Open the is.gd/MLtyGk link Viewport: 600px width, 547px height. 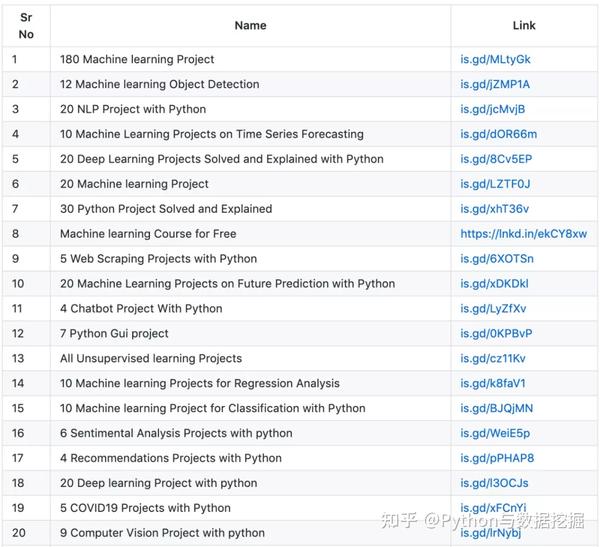click(496, 60)
